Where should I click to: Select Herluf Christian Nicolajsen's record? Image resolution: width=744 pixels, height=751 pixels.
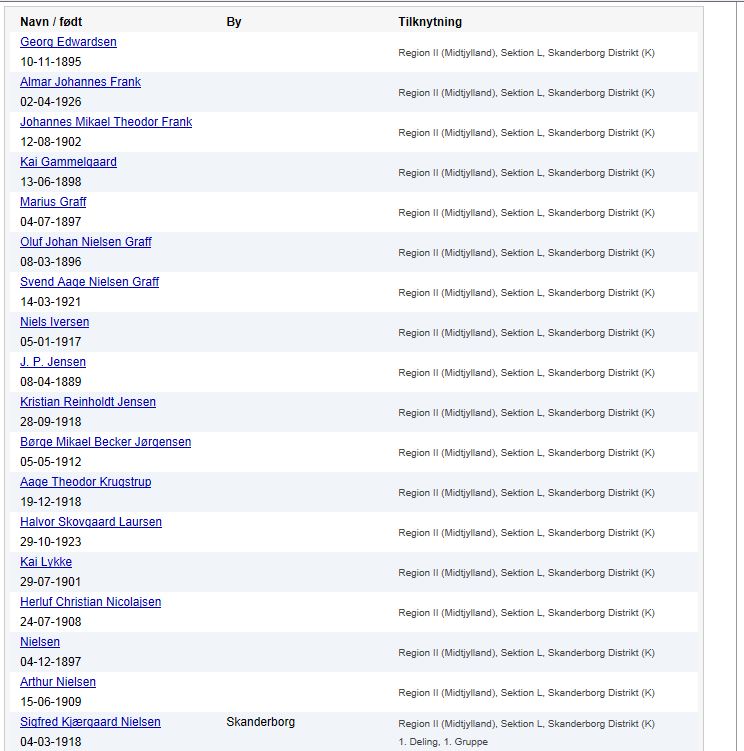[x=91, y=602]
